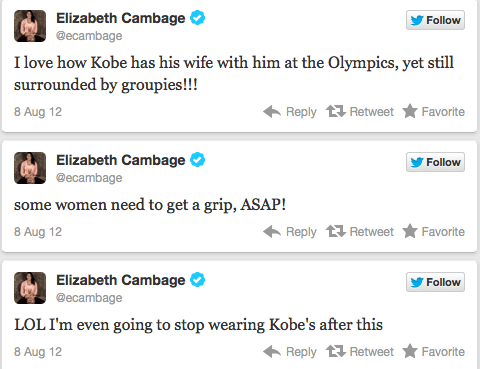
Task: Click verified badge on third tweet
Action: pyautogui.click(x=198, y=280)
